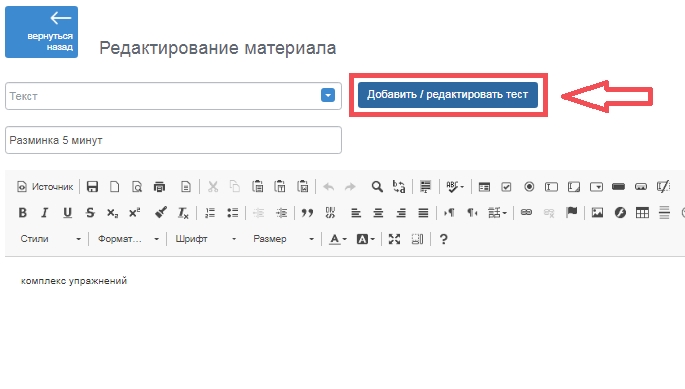Toggle Superscript formatting
685x389 pixels.
[x=135, y=213]
